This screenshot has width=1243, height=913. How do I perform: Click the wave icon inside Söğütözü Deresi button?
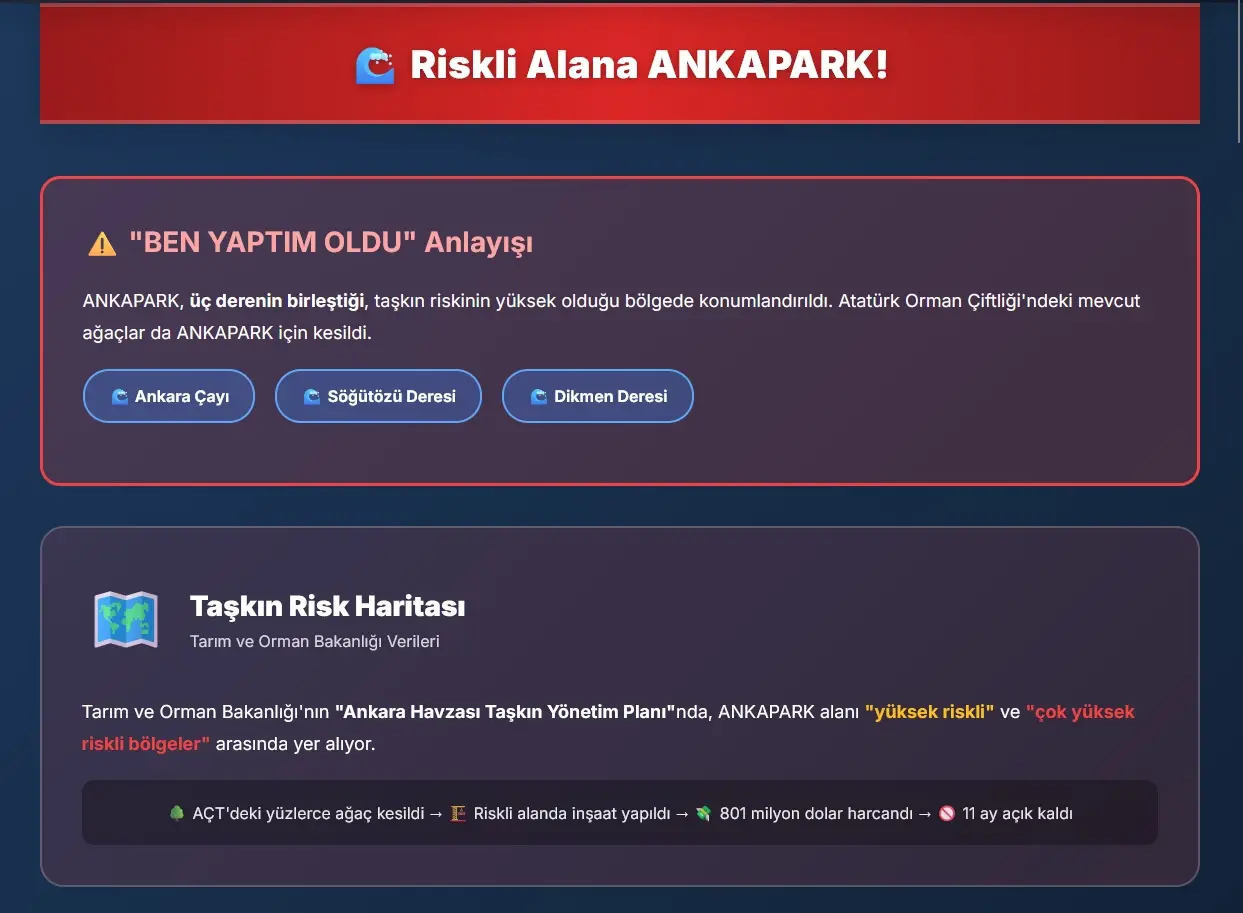click(x=311, y=397)
